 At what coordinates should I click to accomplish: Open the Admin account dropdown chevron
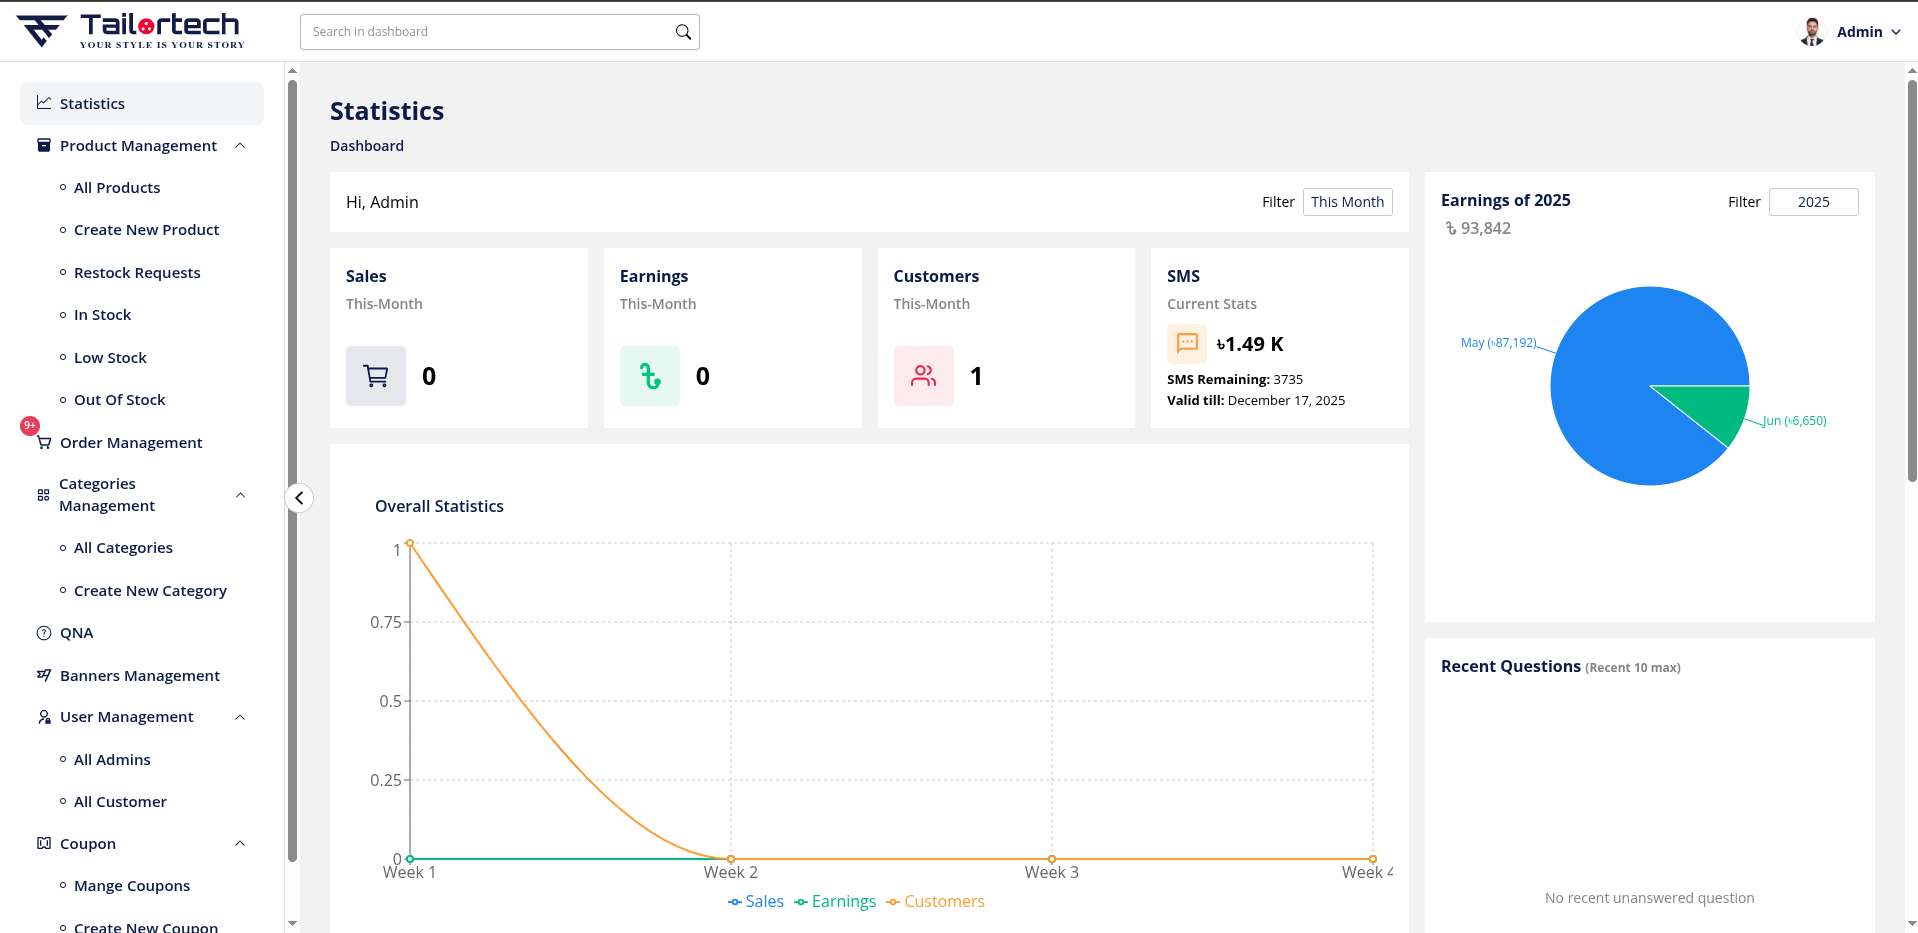pyautogui.click(x=1896, y=32)
